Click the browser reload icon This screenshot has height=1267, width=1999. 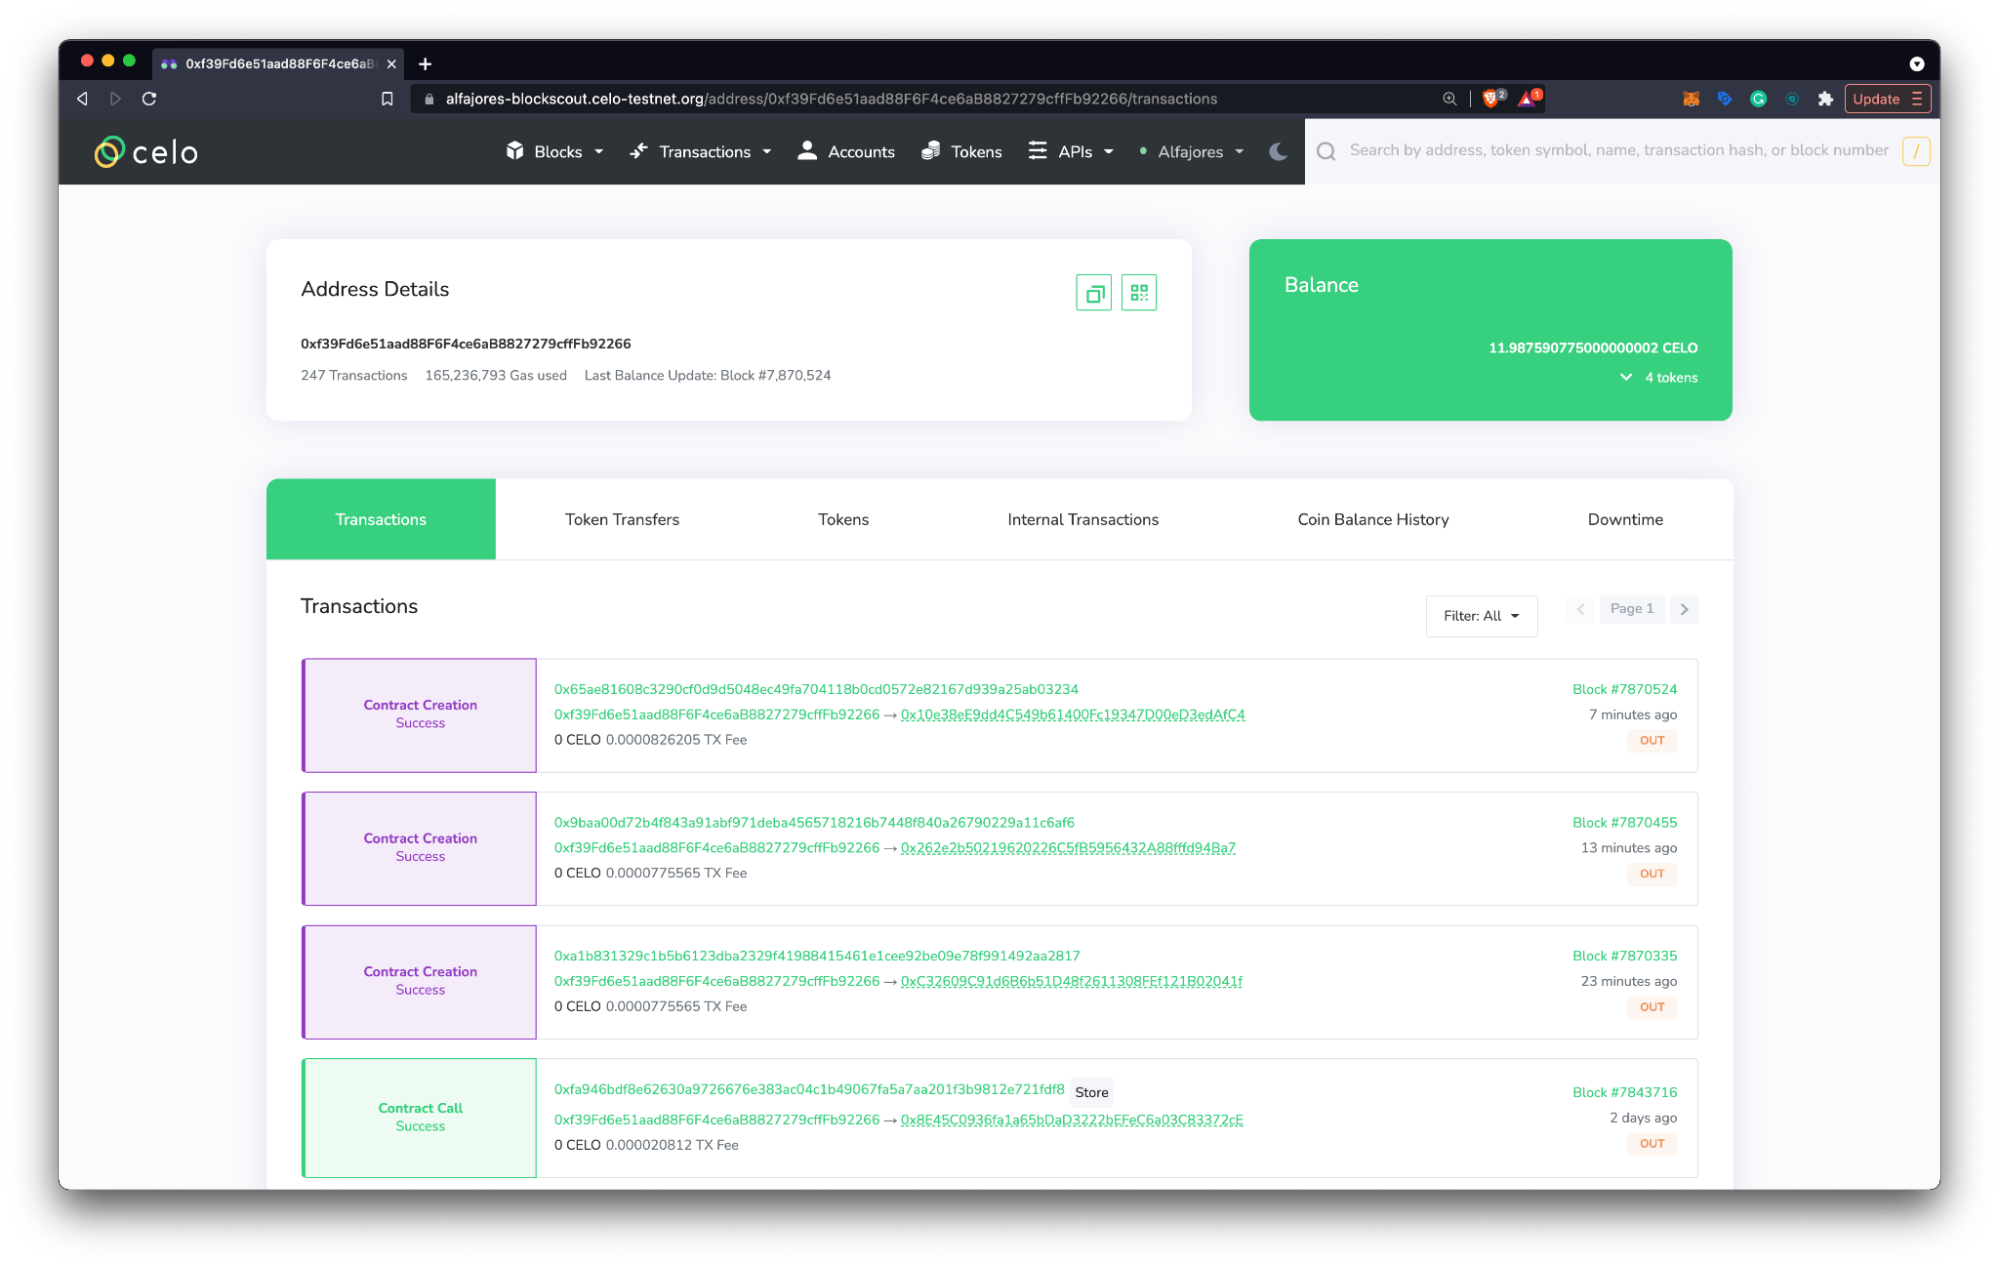[148, 98]
